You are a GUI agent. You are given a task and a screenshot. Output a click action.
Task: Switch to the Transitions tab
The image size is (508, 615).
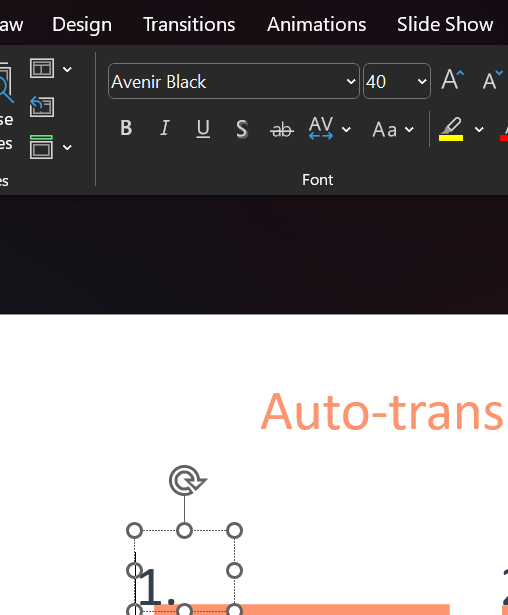[189, 24]
